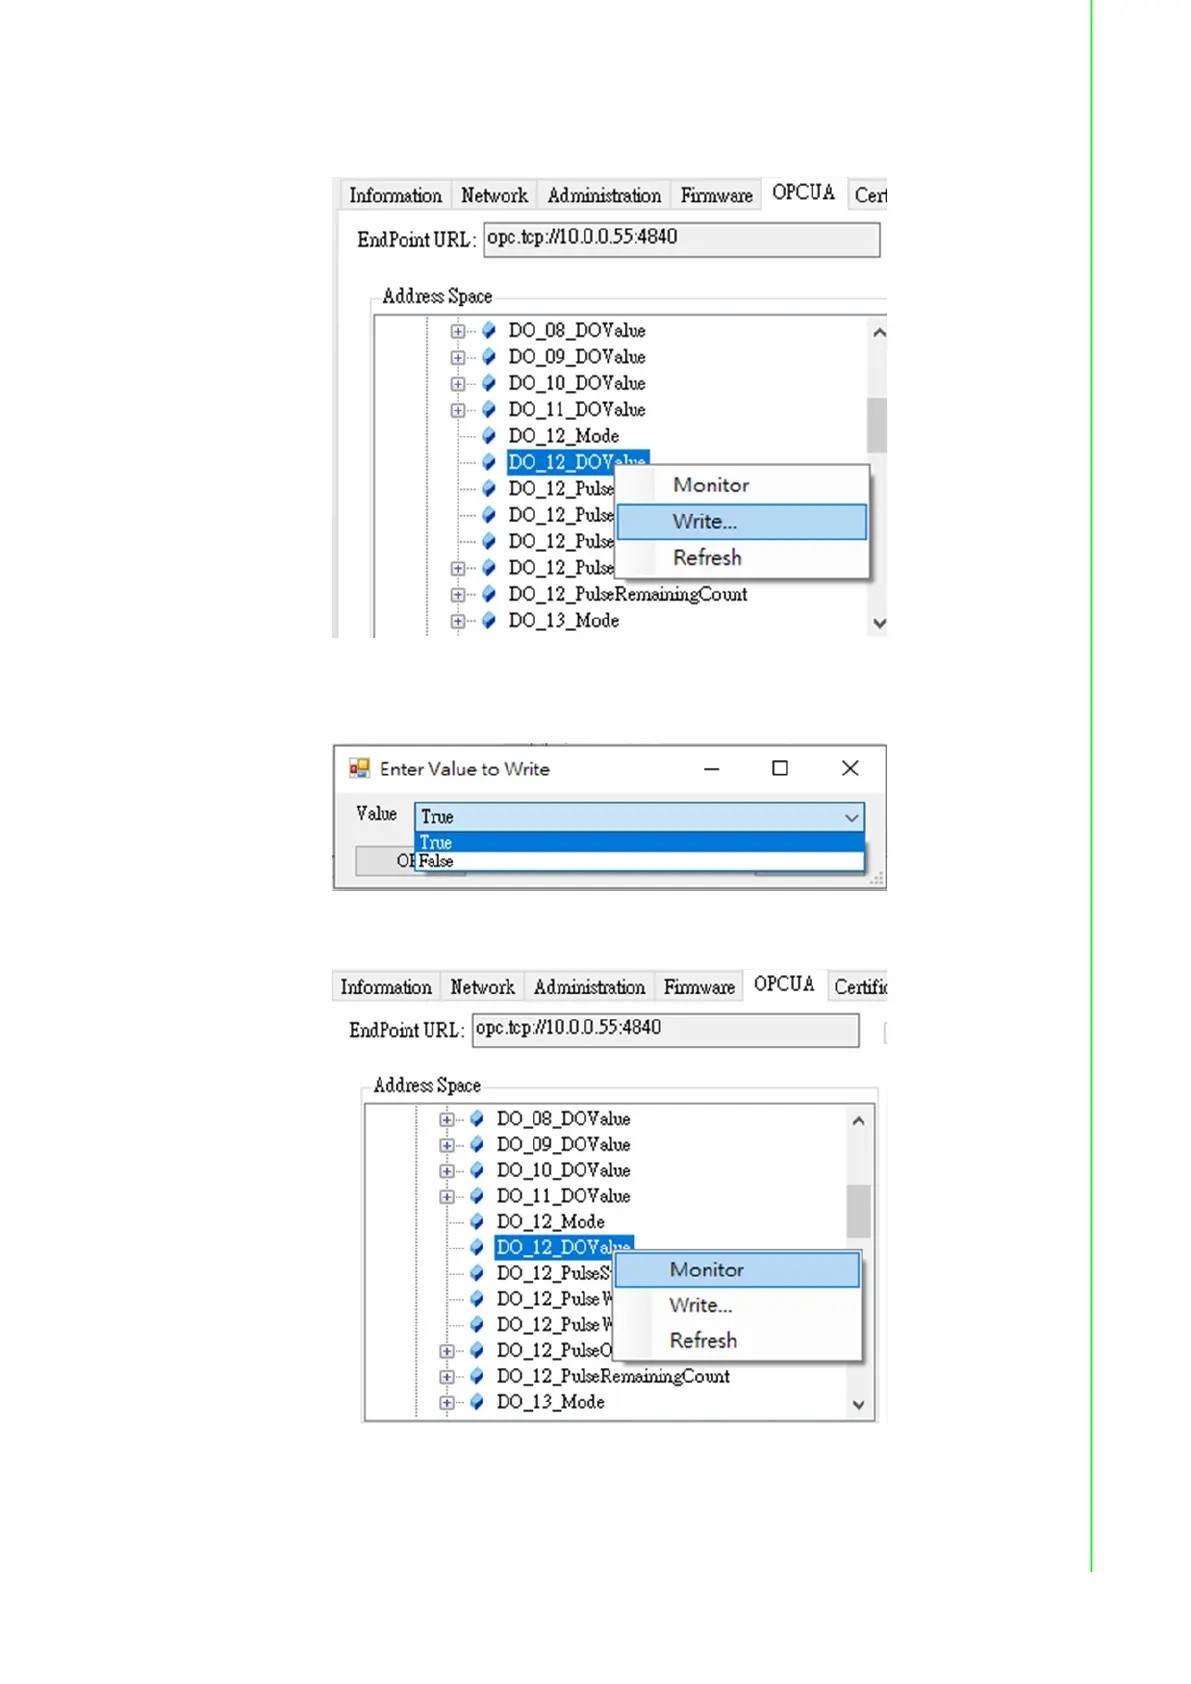The image size is (1191, 1684).
Task: Click the upper EndPoint URL input field
Action: pyautogui.click(x=682, y=240)
